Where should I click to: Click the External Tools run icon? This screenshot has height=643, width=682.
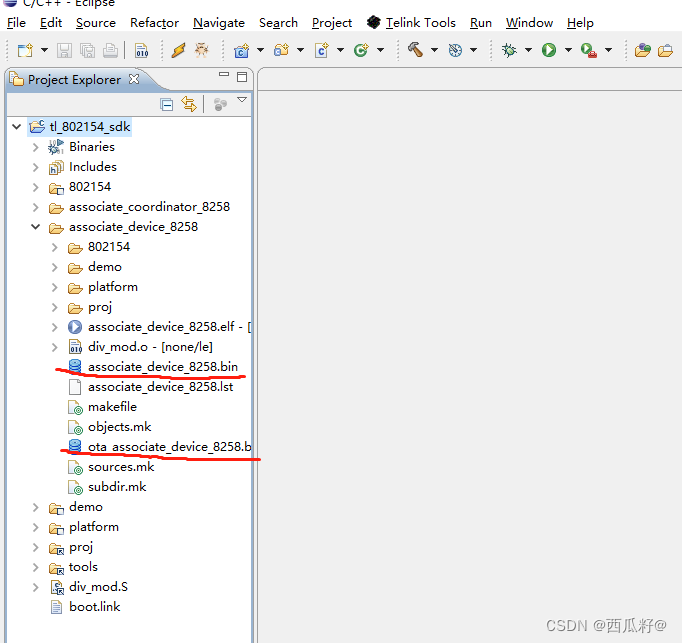pos(589,50)
